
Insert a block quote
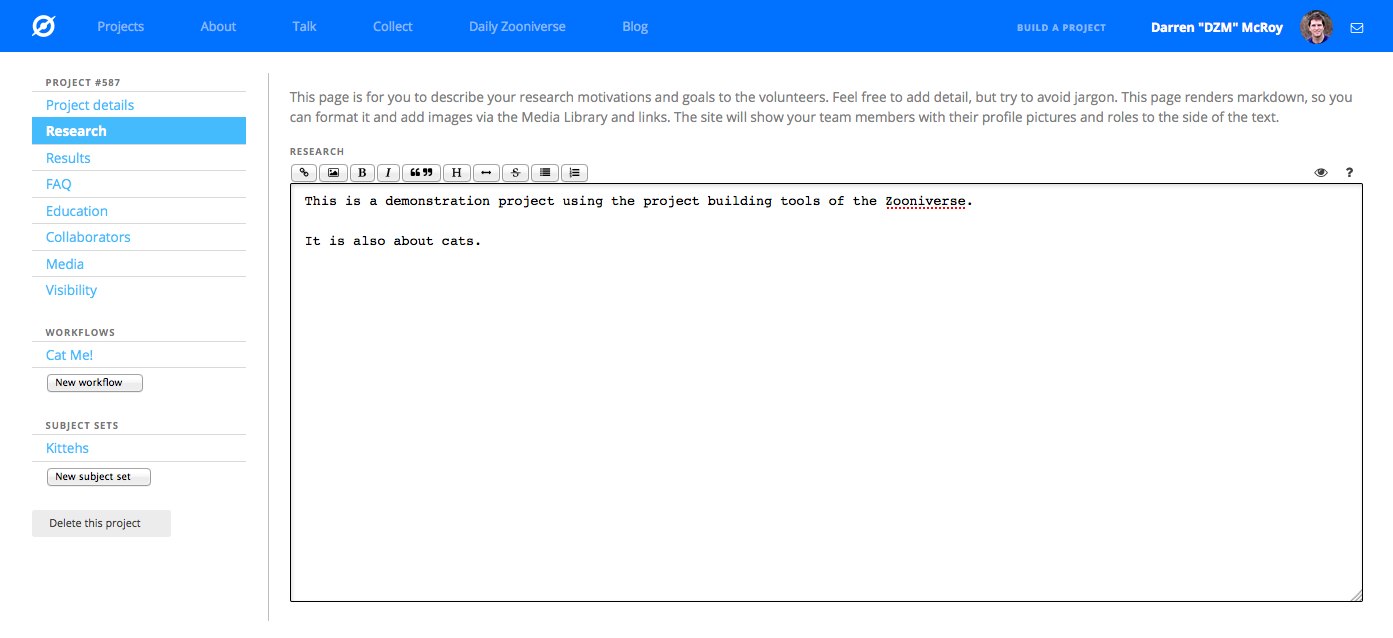tap(421, 173)
